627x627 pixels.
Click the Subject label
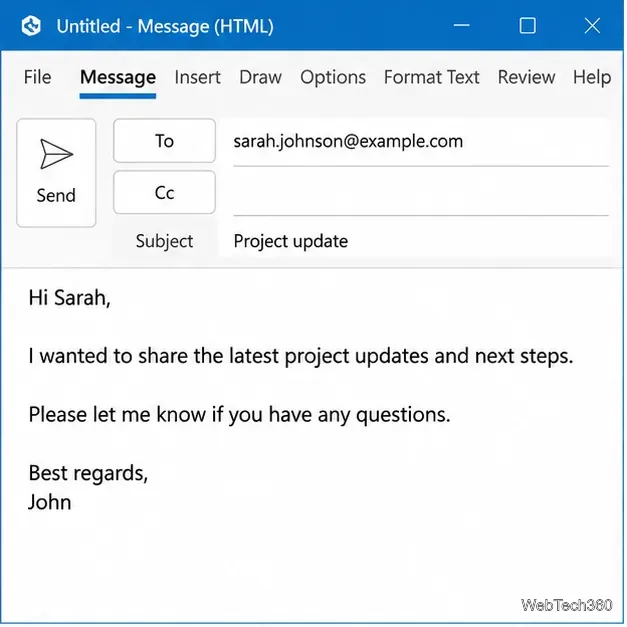[x=164, y=241]
